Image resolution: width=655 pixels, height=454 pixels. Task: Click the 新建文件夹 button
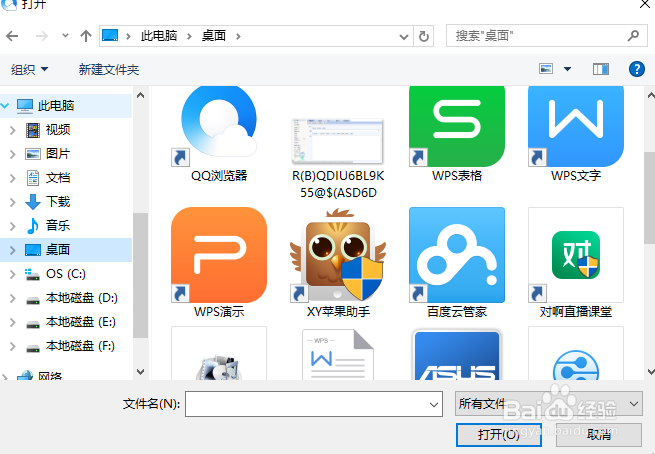click(x=109, y=69)
